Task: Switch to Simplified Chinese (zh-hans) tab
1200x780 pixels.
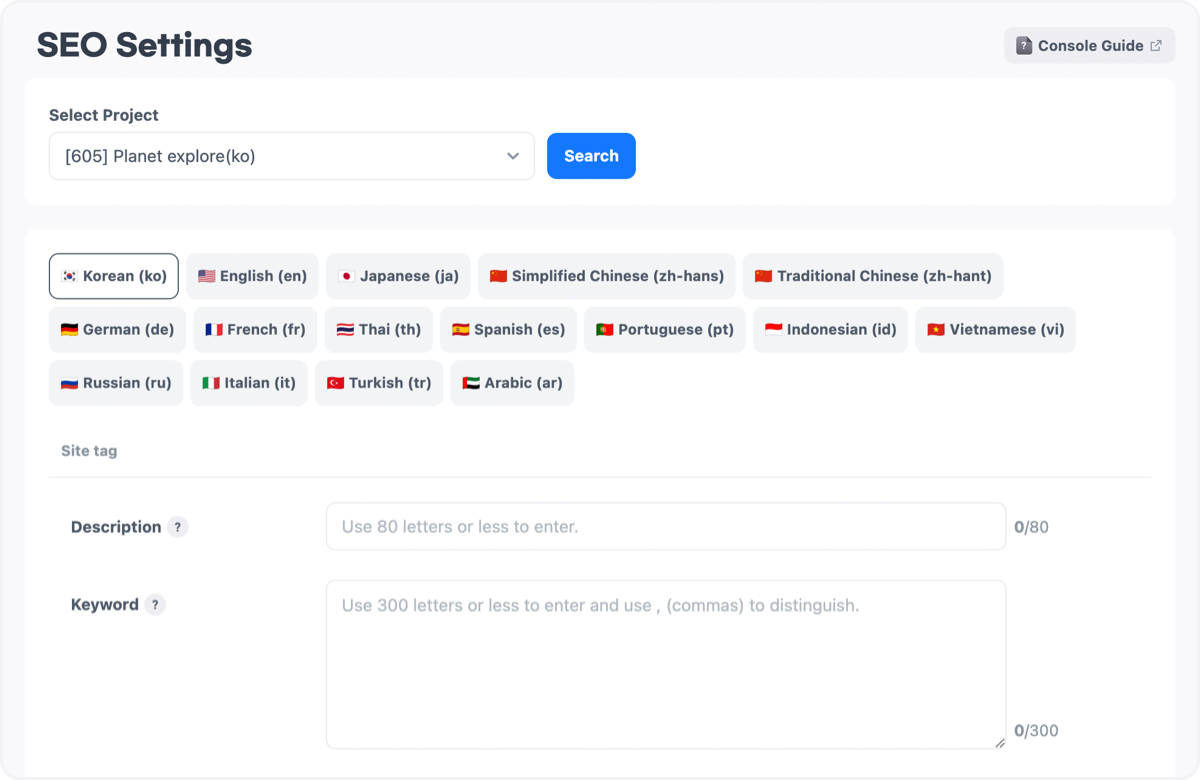Action: pyautogui.click(x=606, y=276)
